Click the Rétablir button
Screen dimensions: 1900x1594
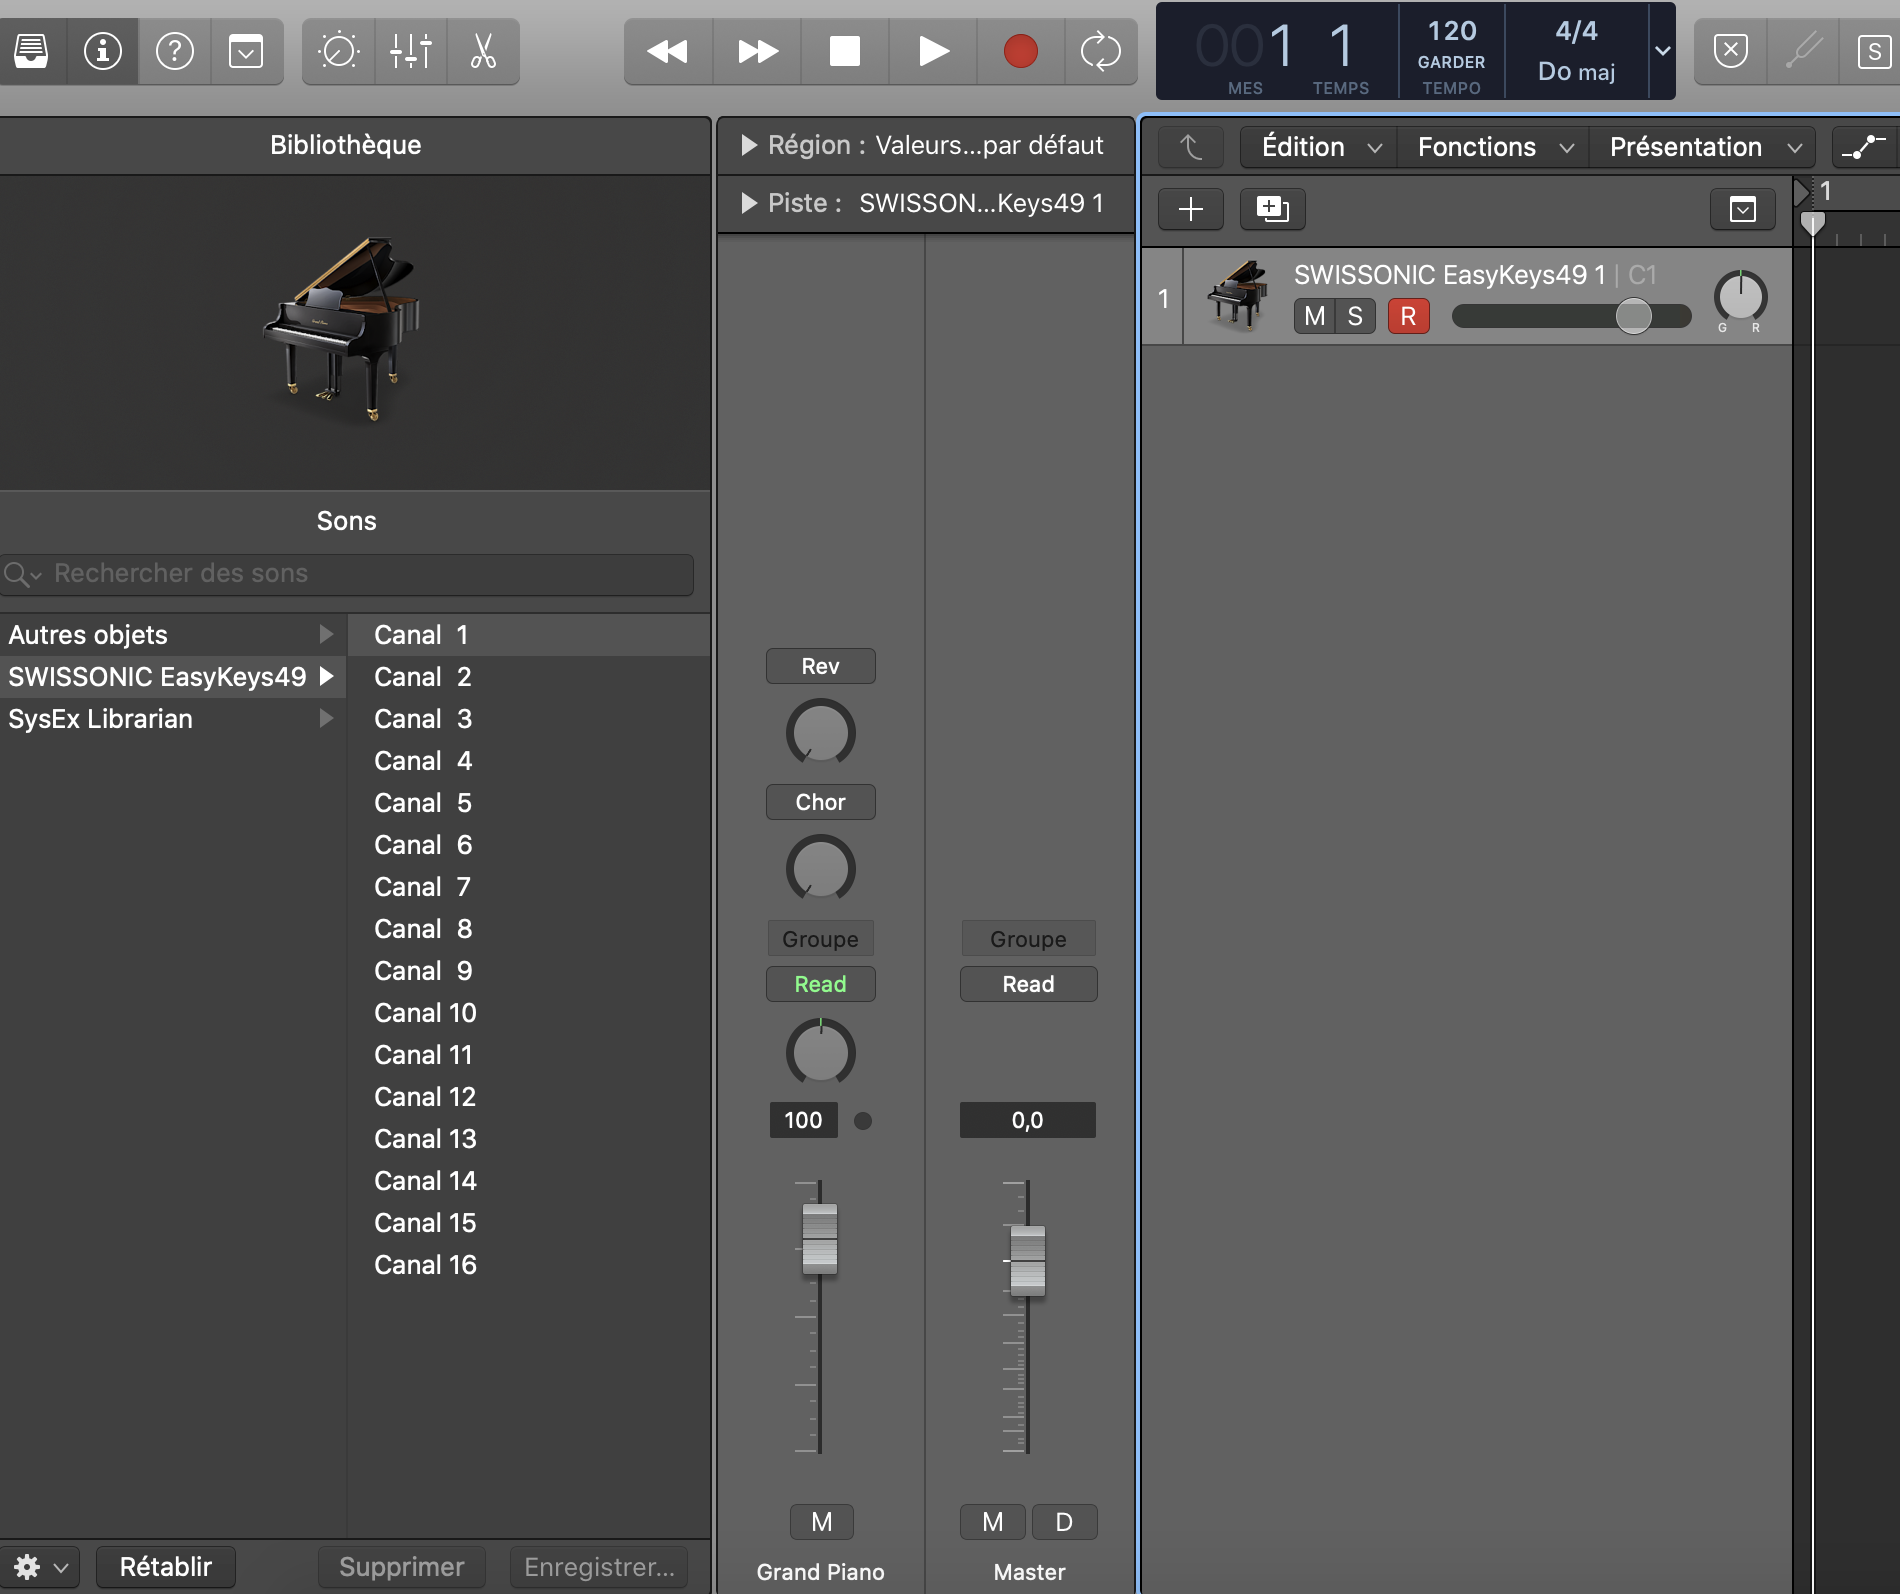(x=166, y=1567)
